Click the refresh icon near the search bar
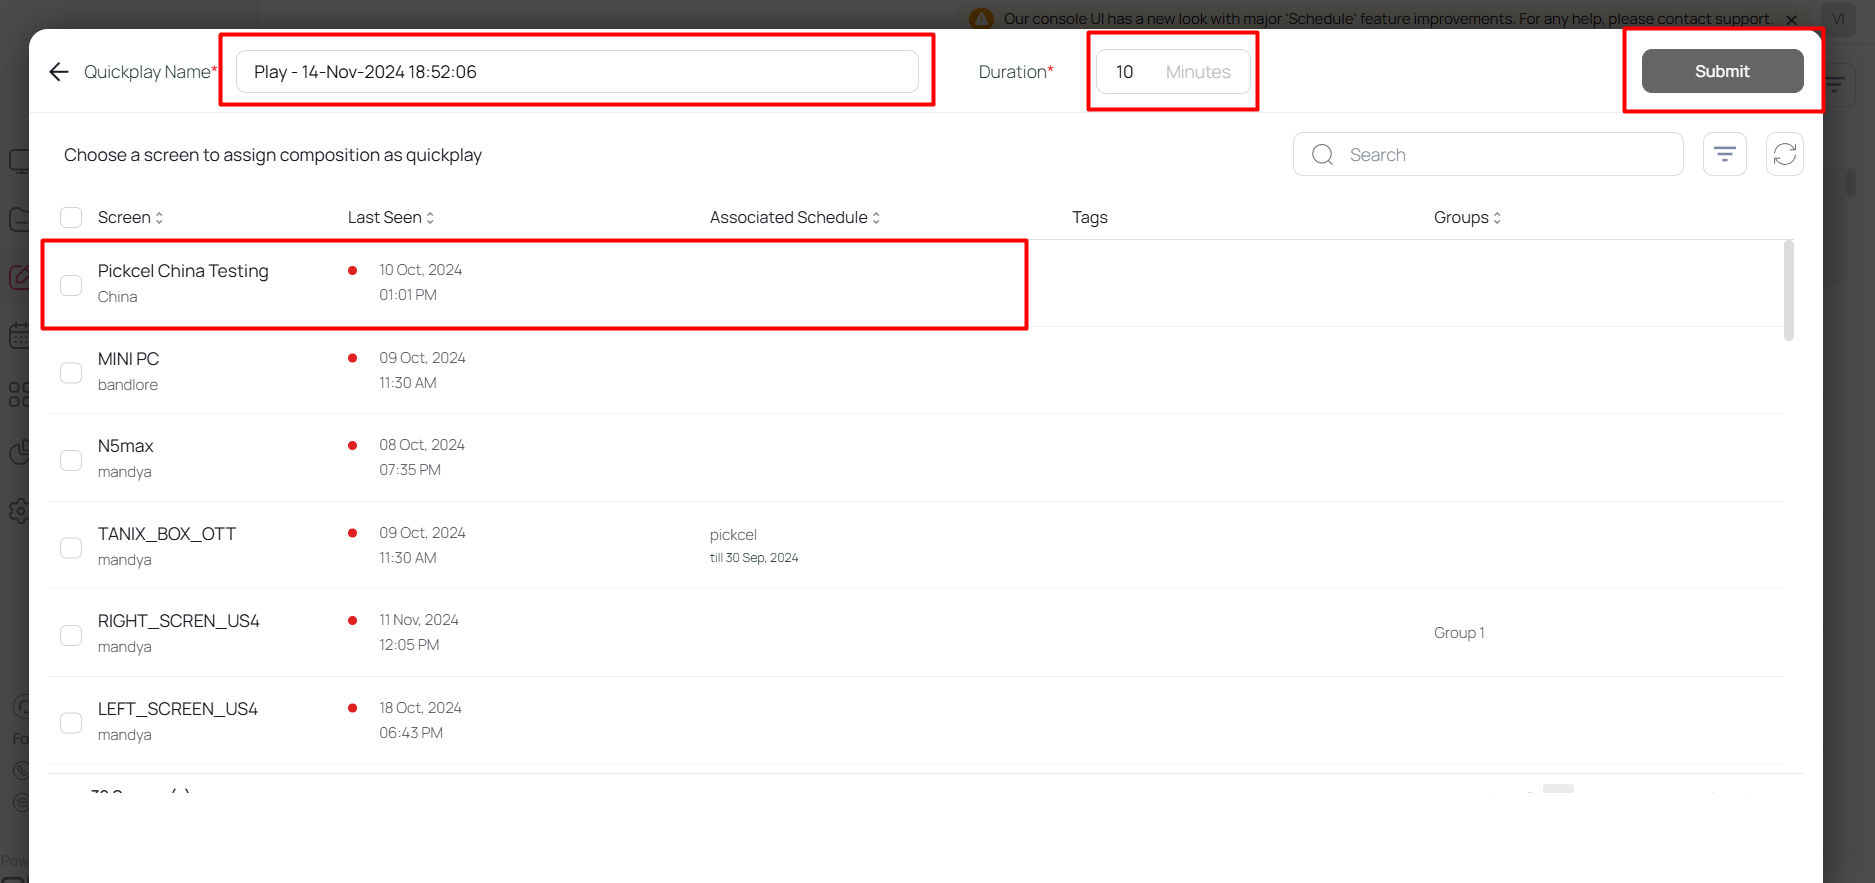This screenshot has height=883, width=1875. (1784, 154)
